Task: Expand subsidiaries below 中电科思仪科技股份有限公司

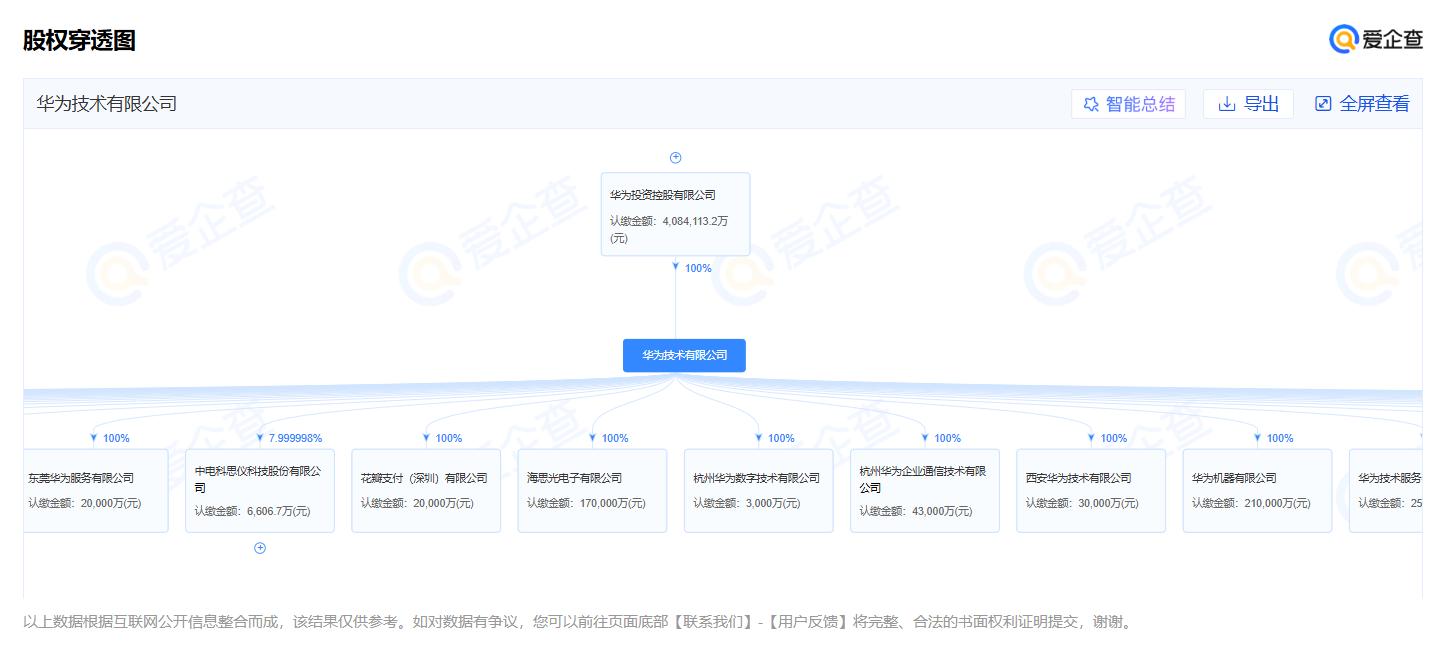Action: click(260, 548)
